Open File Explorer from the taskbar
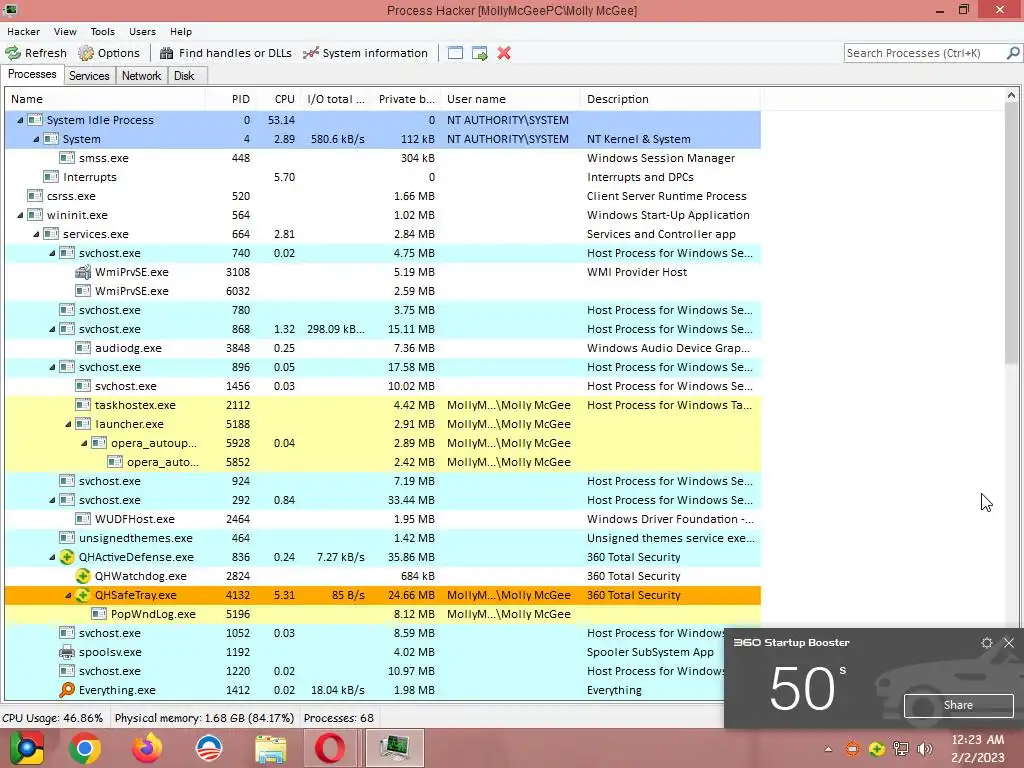Viewport: 1024px width, 768px height. click(x=270, y=748)
